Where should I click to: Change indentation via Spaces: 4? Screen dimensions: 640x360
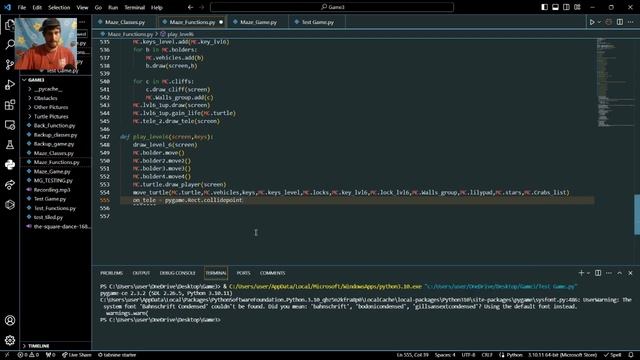coord(445,355)
